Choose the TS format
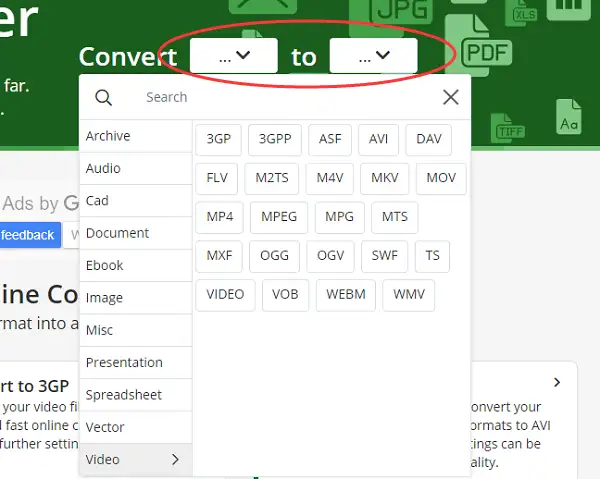The width and height of the screenshot is (600, 479). pos(432,256)
